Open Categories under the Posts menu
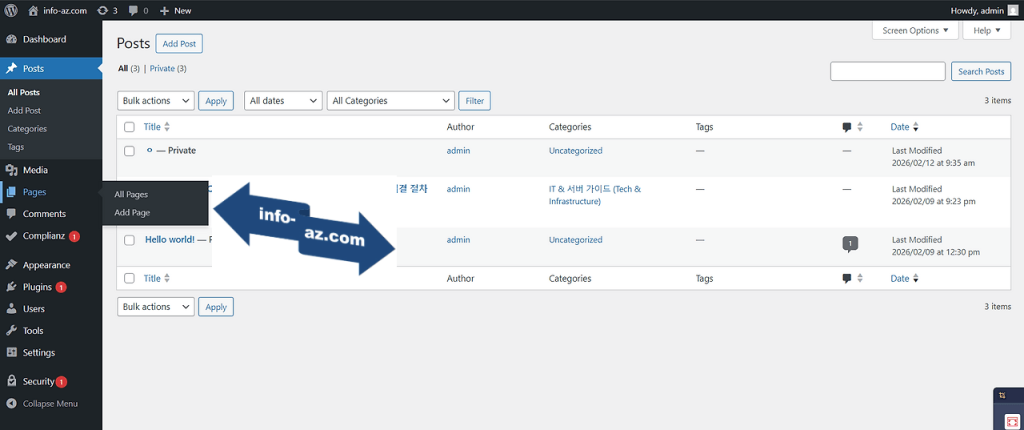 (27, 129)
